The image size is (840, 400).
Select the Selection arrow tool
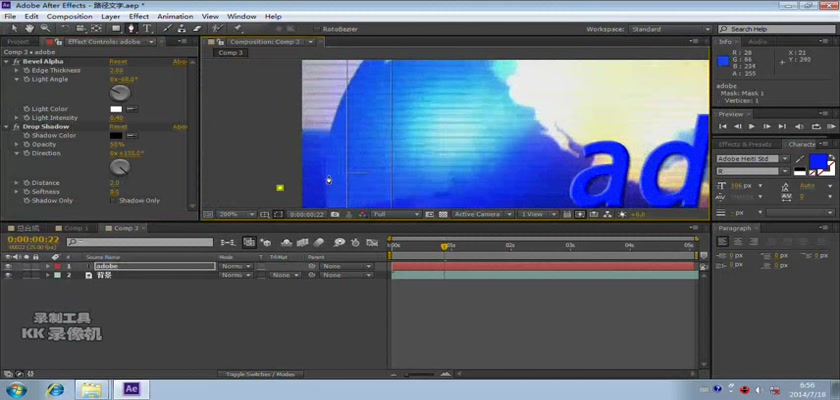[x=14, y=28]
